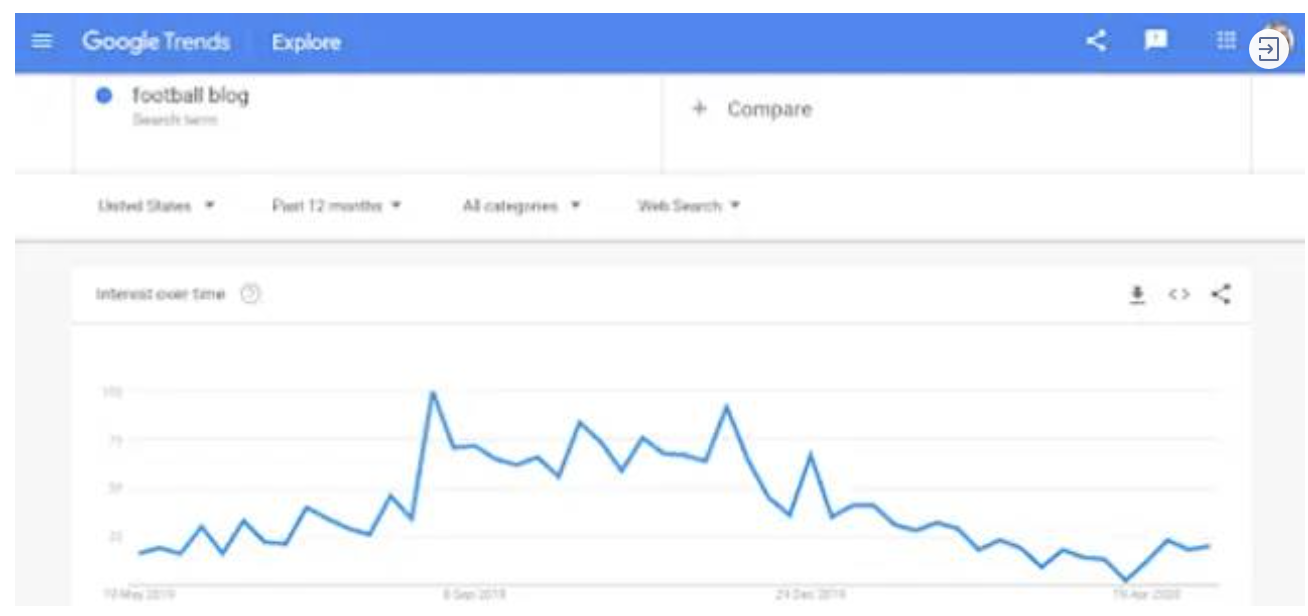
Task: Share the interest over time chart
Action: click(x=1221, y=294)
